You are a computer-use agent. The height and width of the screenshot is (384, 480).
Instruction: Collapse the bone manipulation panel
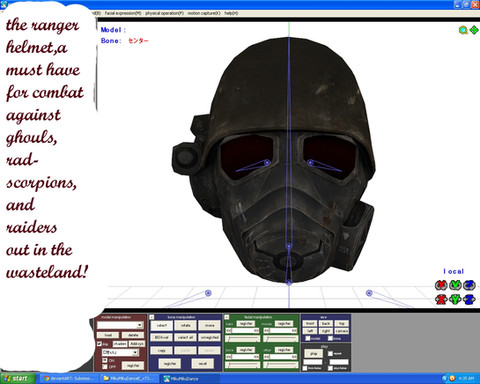click(152, 317)
